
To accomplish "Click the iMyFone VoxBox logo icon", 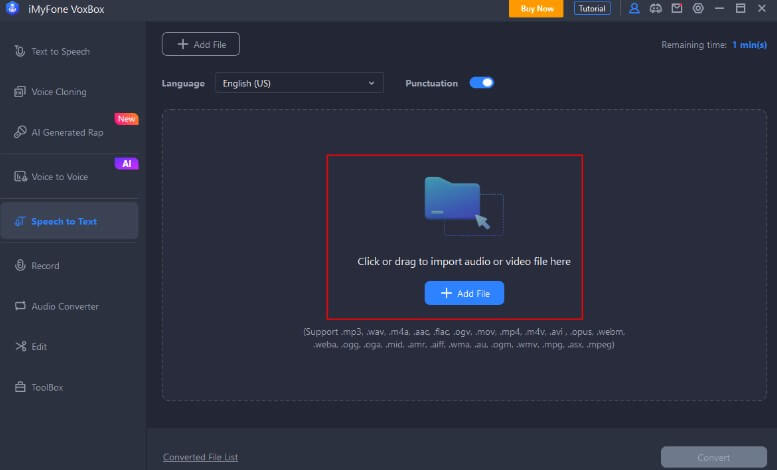I will click(12, 8).
